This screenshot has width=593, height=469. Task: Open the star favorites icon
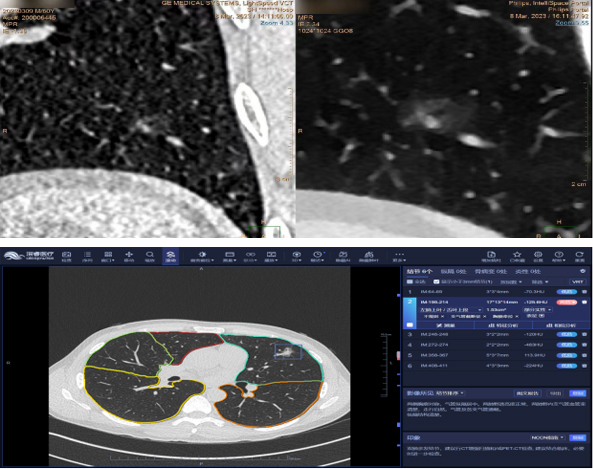(x=517, y=256)
